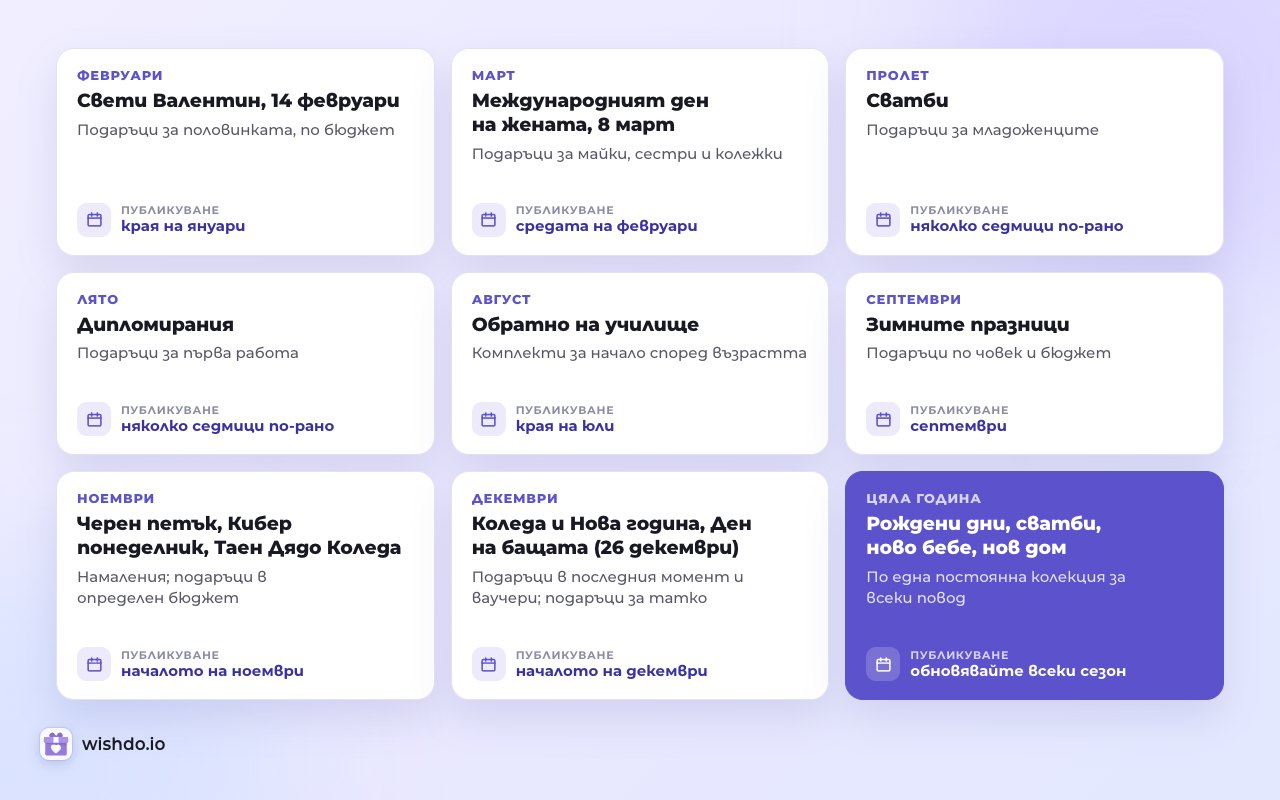Screen dimensions: 1280x800
Task: Select the "МАРТ" month label
Action: pyautogui.click(x=494, y=76)
